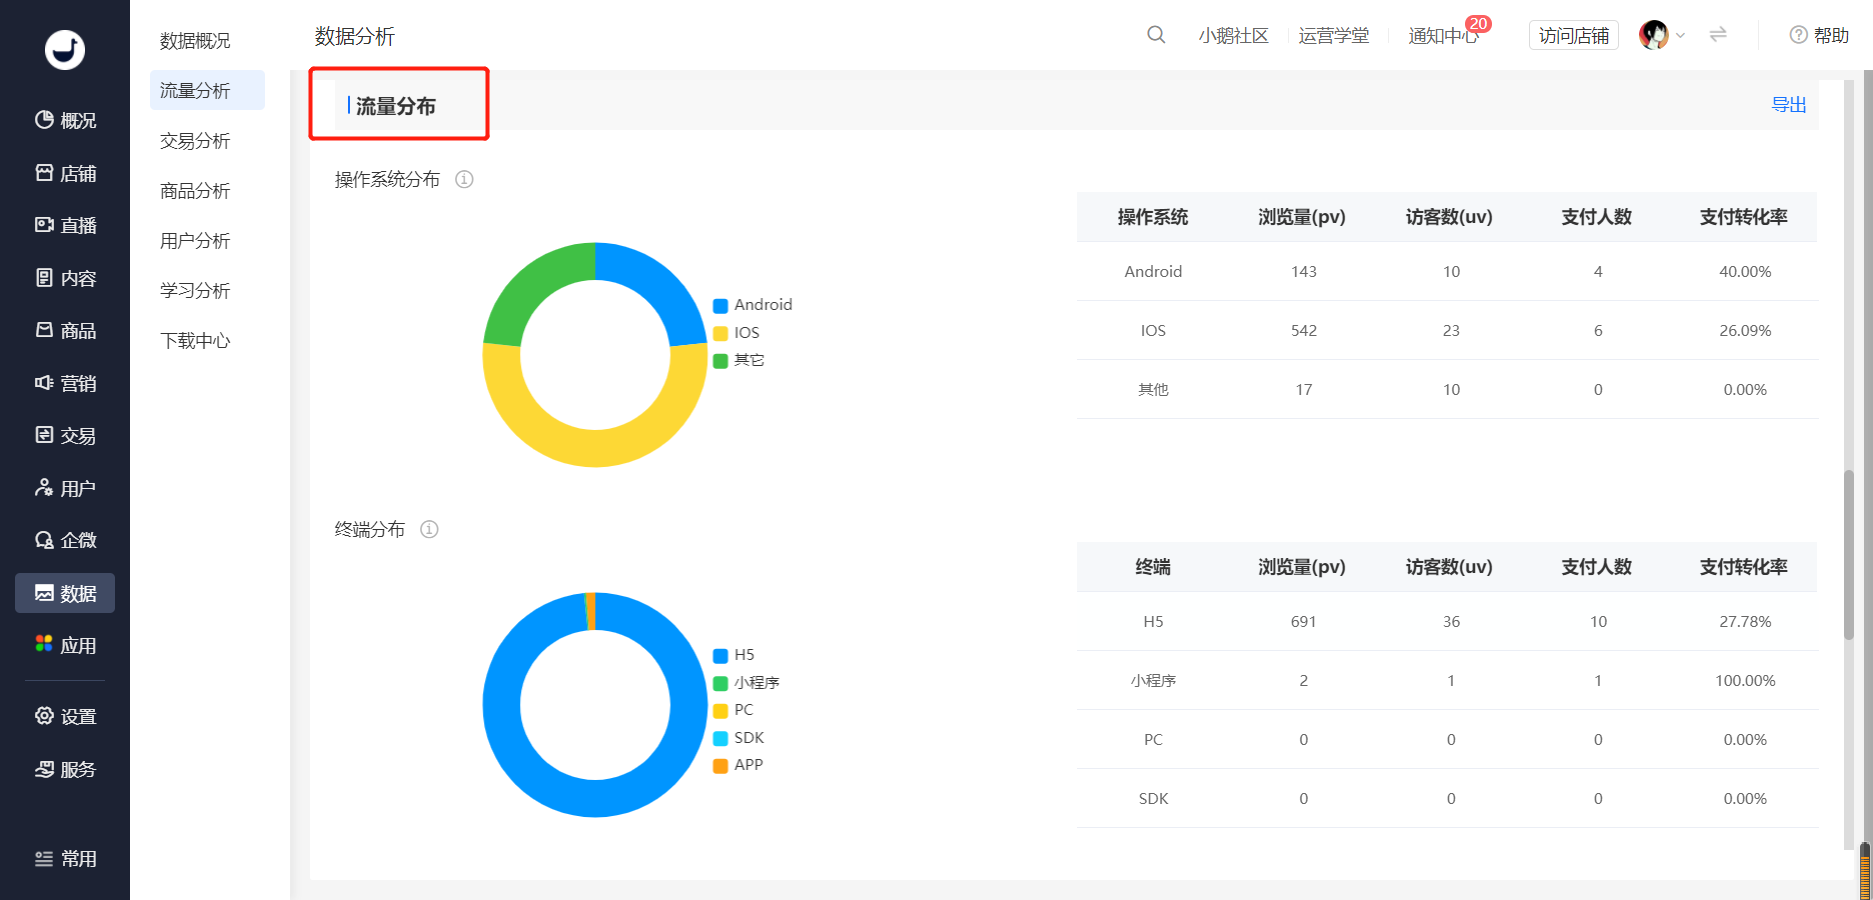Toggle APP legend in terminal chart

tap(737, 765)
